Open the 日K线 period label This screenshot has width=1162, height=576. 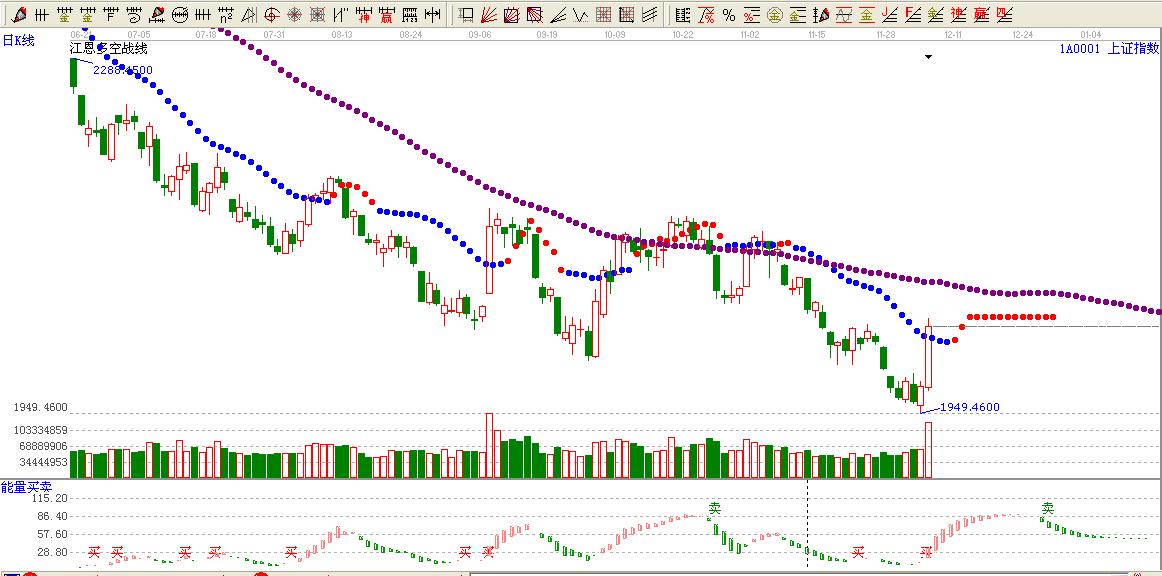click(18, 40)
